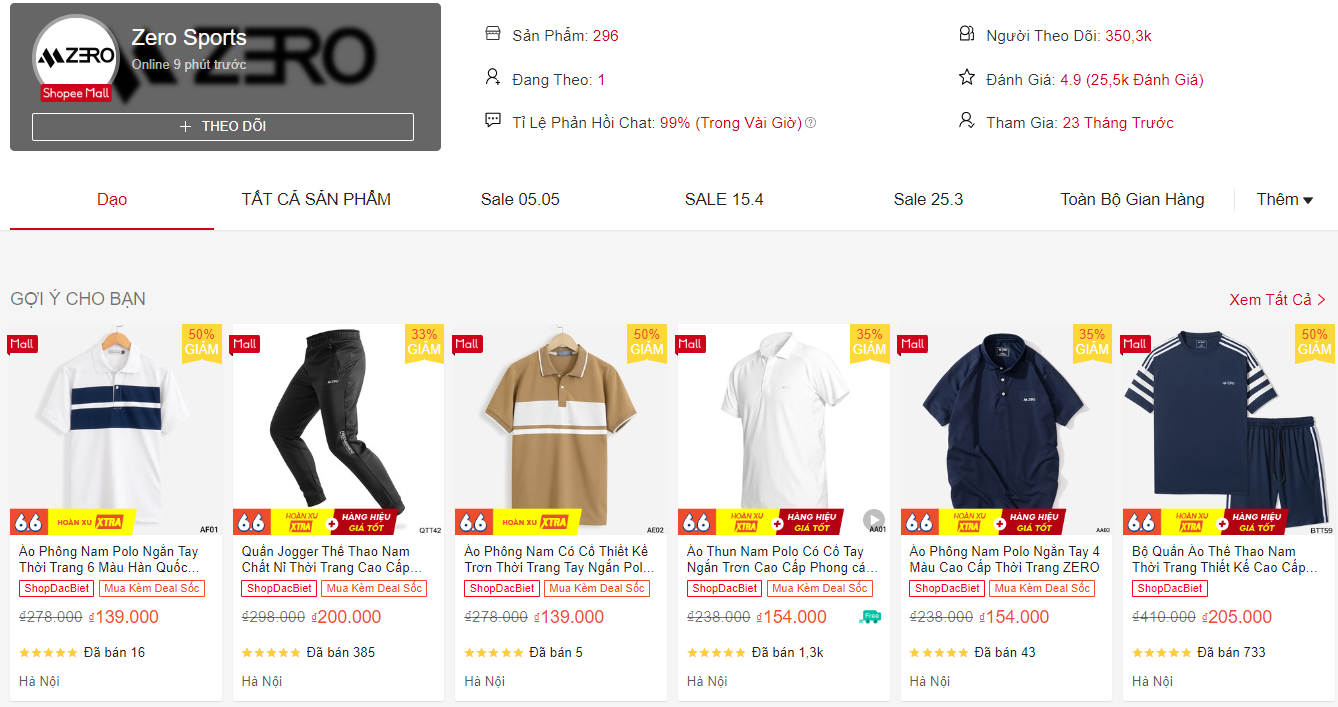Click the star icon next to Đánh Giá

click(966, 76)
